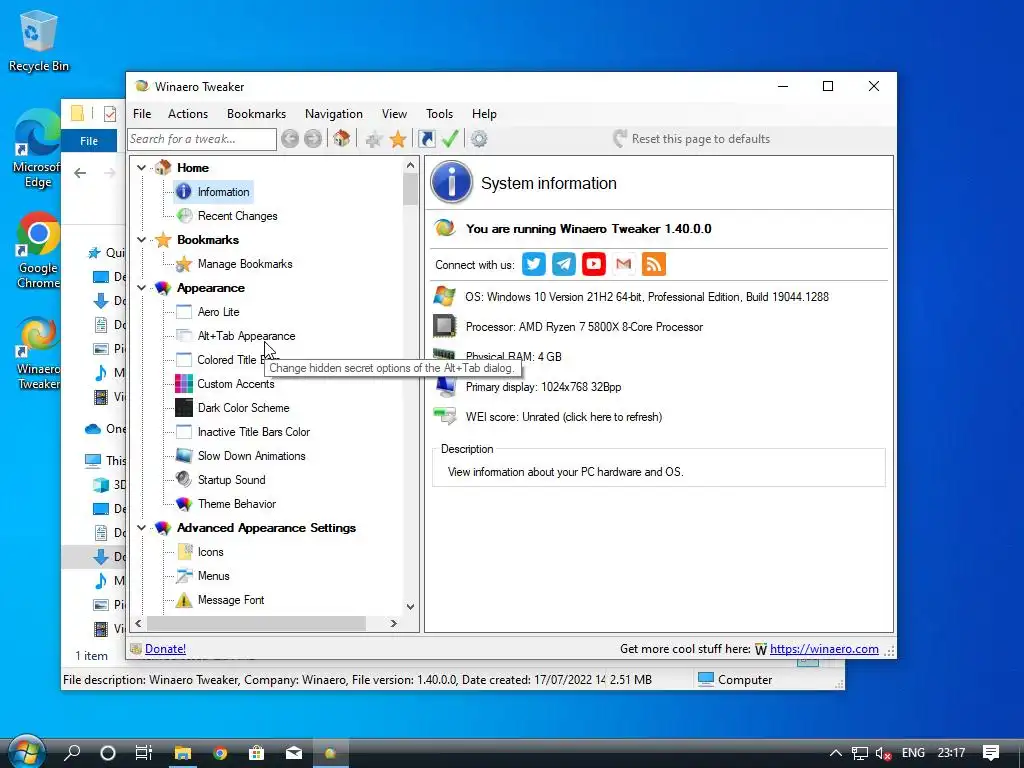Collapse the Bookmarks tree node
1024x768 pixels.
pos(141,240)
